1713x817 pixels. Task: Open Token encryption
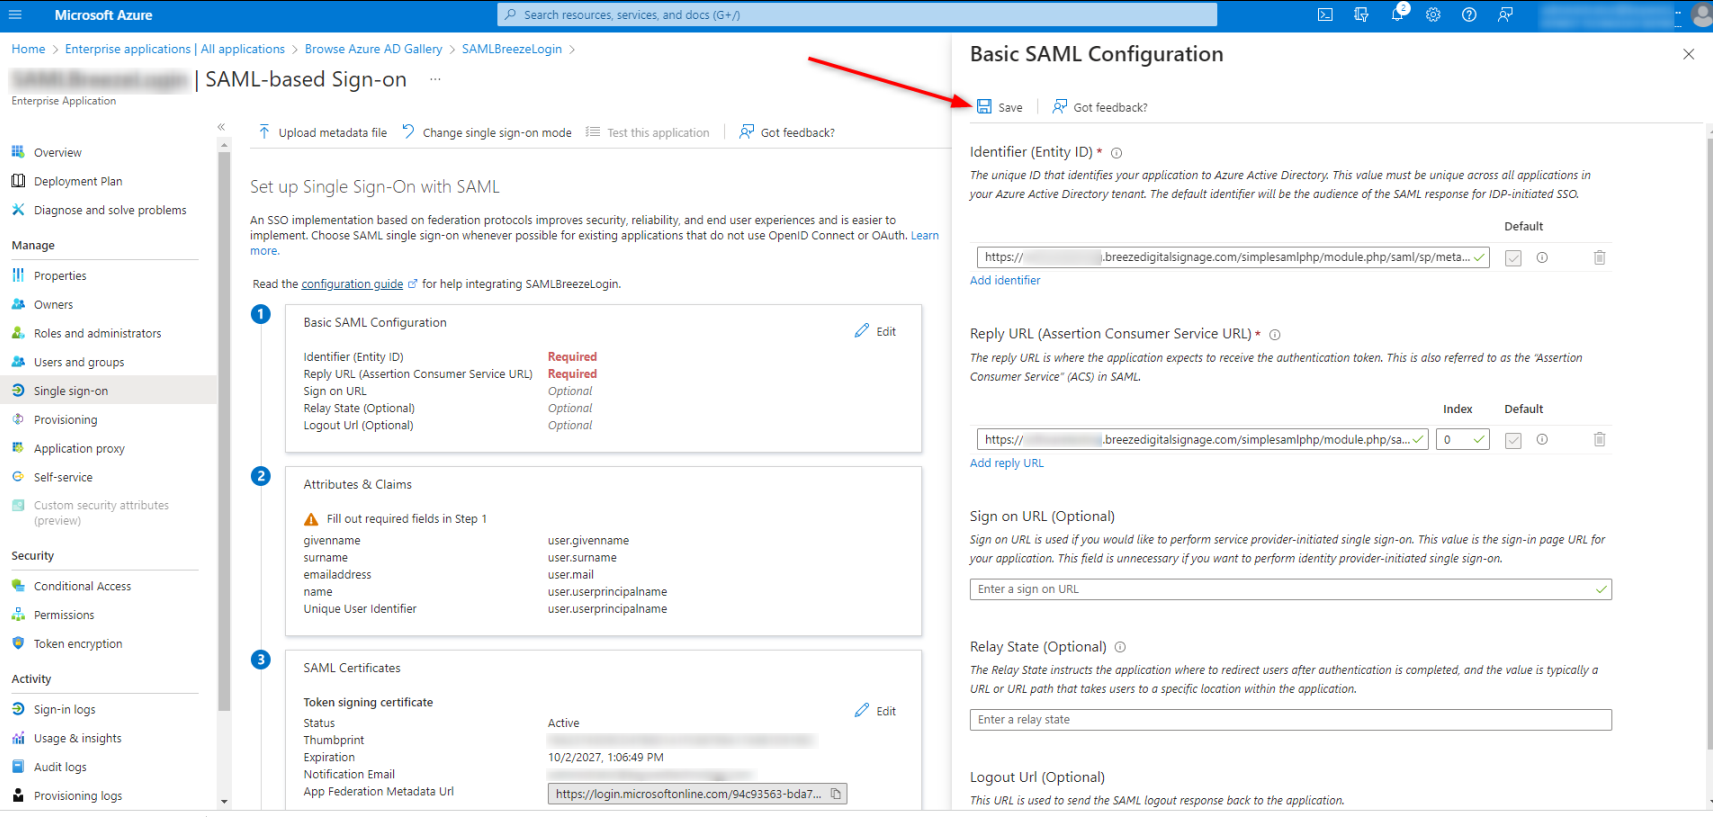click(78, 645)
